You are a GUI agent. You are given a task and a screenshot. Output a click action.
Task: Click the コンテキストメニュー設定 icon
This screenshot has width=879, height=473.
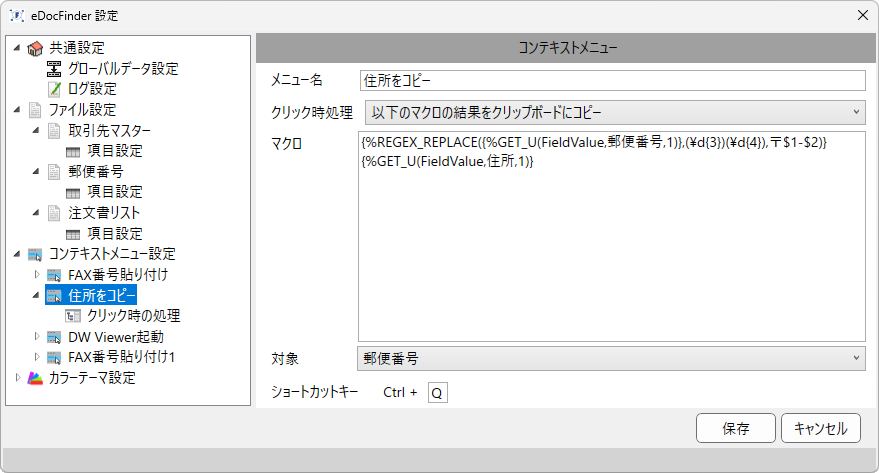35,254
